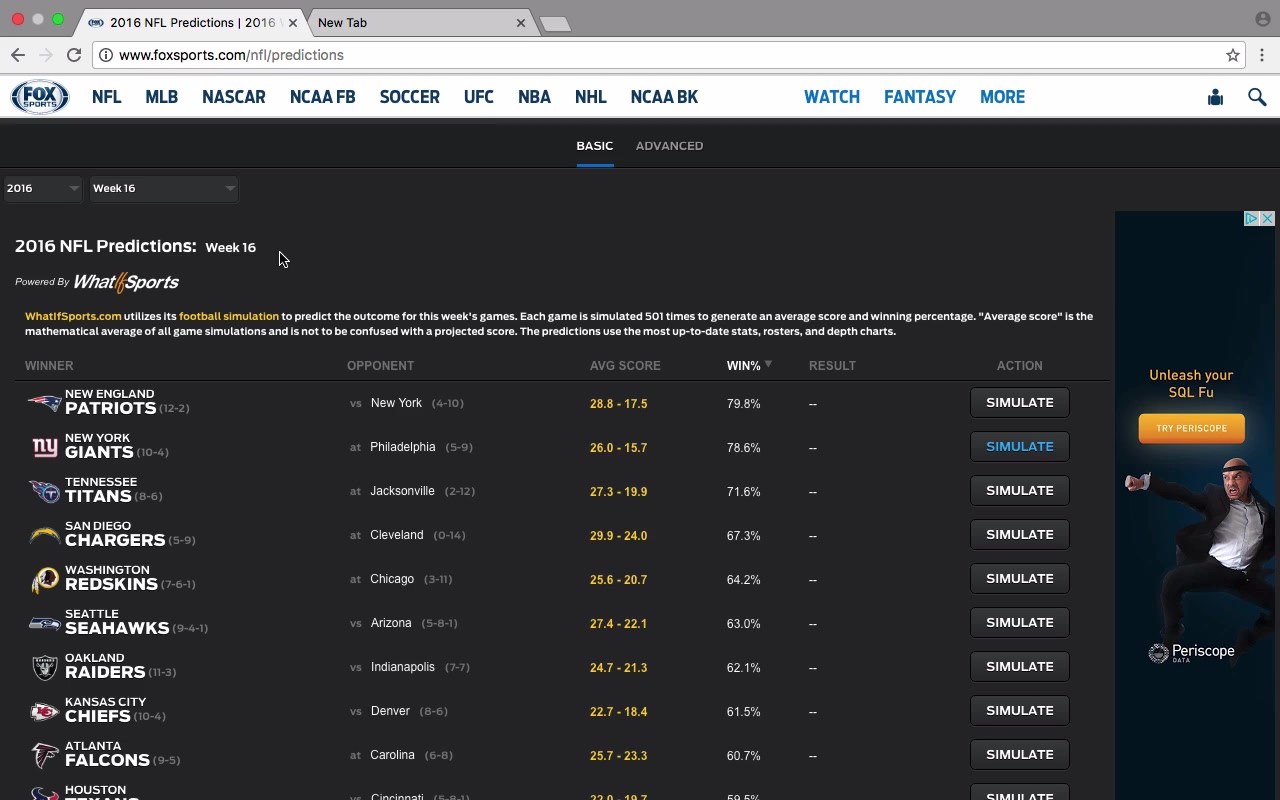Open the MLB section in the navigation
Viewport: 1280px width, 800px height.
coord(161,97)
